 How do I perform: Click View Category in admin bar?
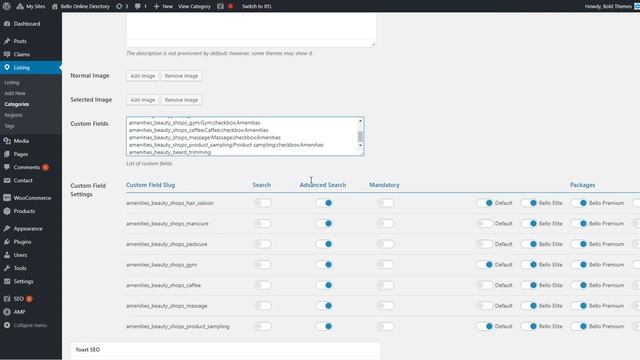tap(194, 6)
